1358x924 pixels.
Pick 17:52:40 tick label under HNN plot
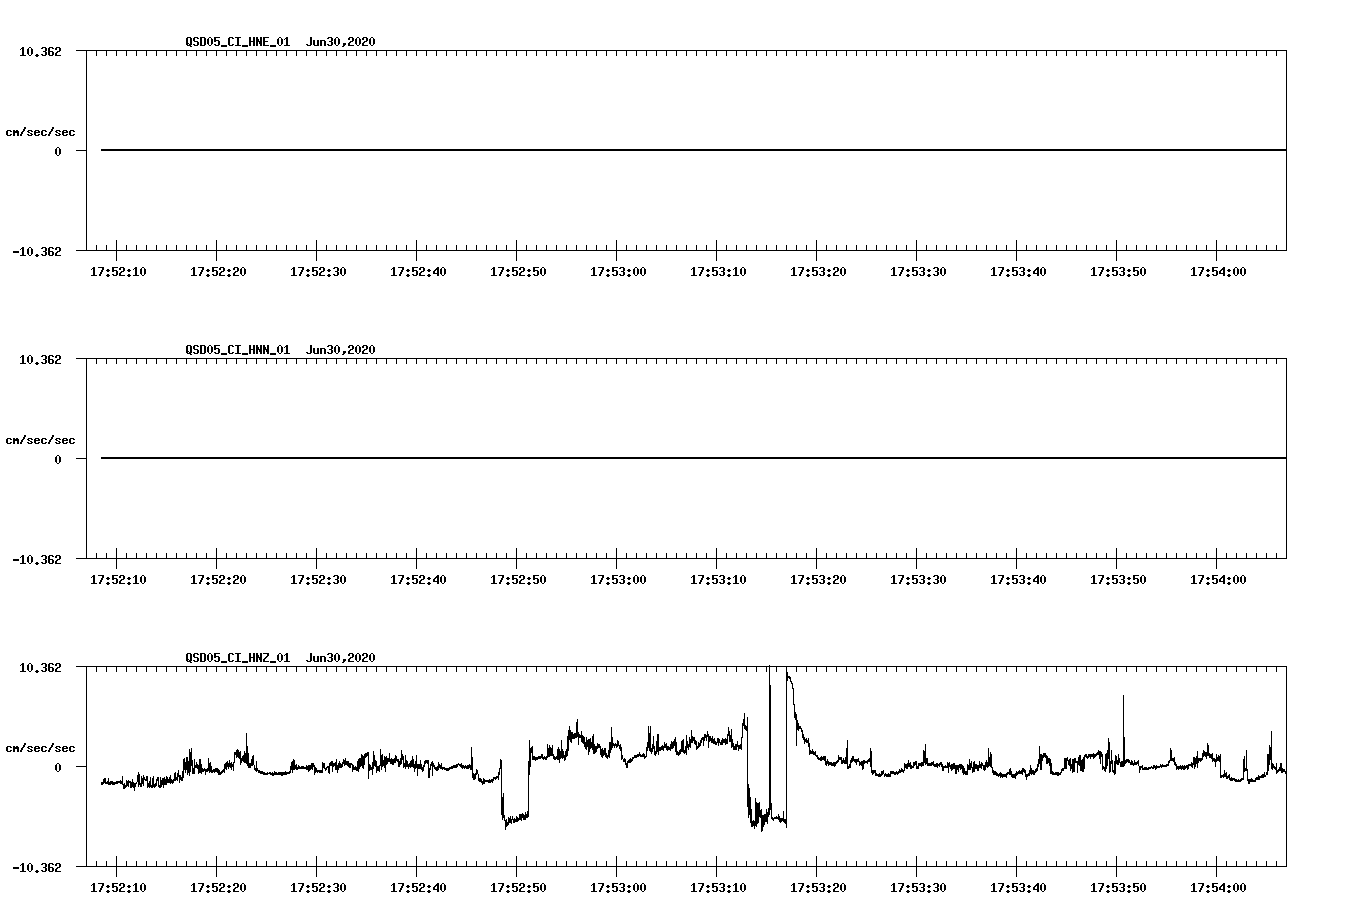(418, 580)
